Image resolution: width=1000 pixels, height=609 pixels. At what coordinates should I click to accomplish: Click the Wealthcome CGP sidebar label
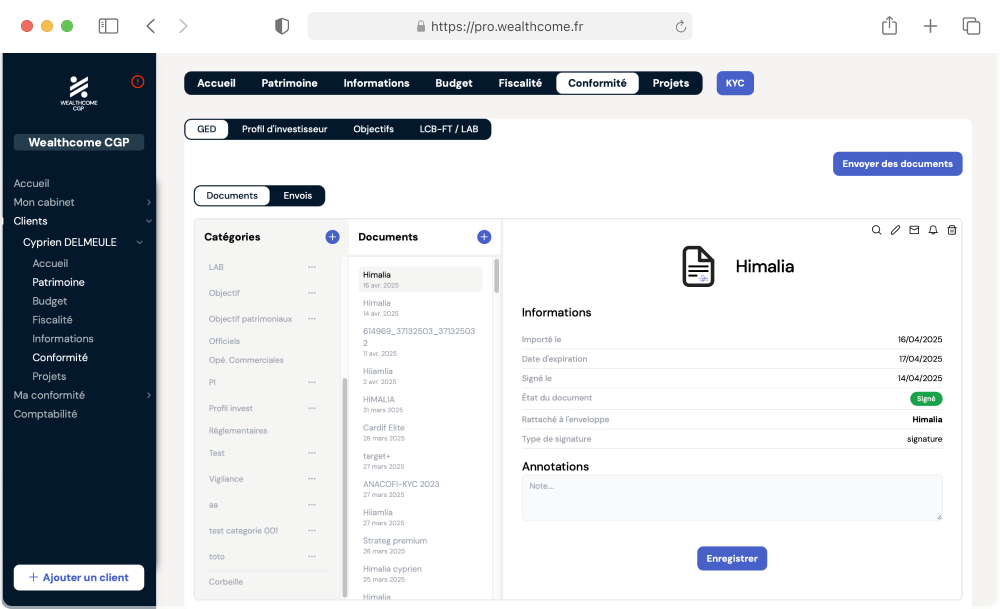[x=79, y=142]
